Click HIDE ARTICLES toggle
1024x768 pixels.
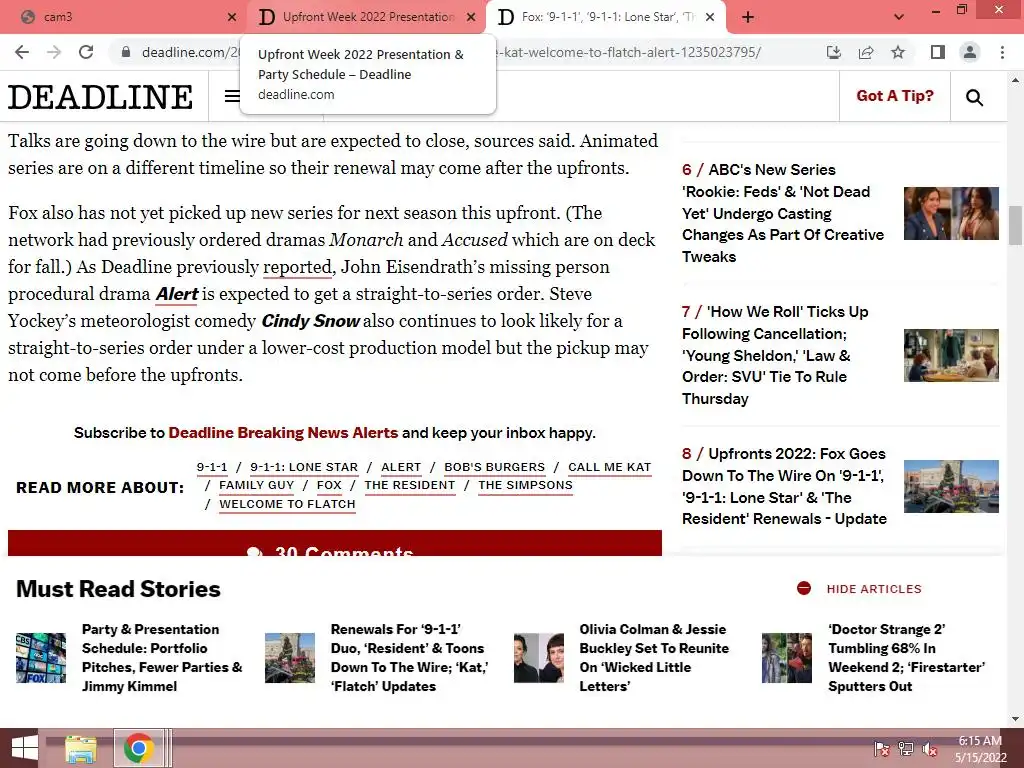tap(874, 589)
